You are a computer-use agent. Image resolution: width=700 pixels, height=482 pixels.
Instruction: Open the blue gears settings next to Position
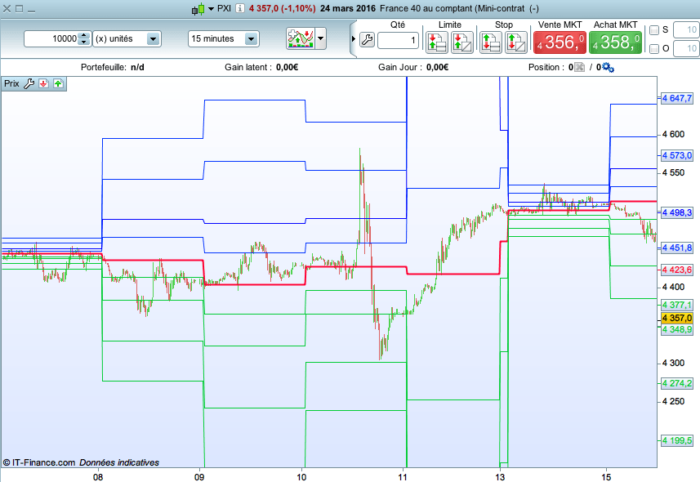608,67
